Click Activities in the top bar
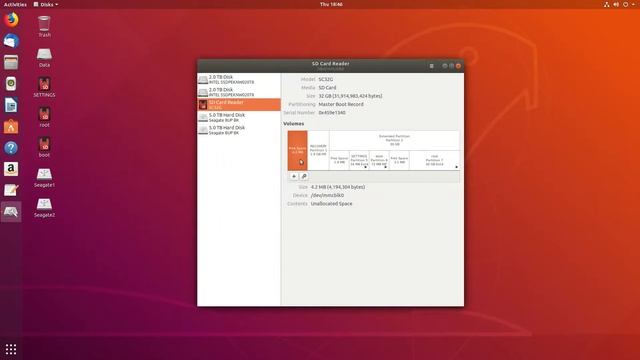This screenshot has height=360, width=640. [15, 4]
